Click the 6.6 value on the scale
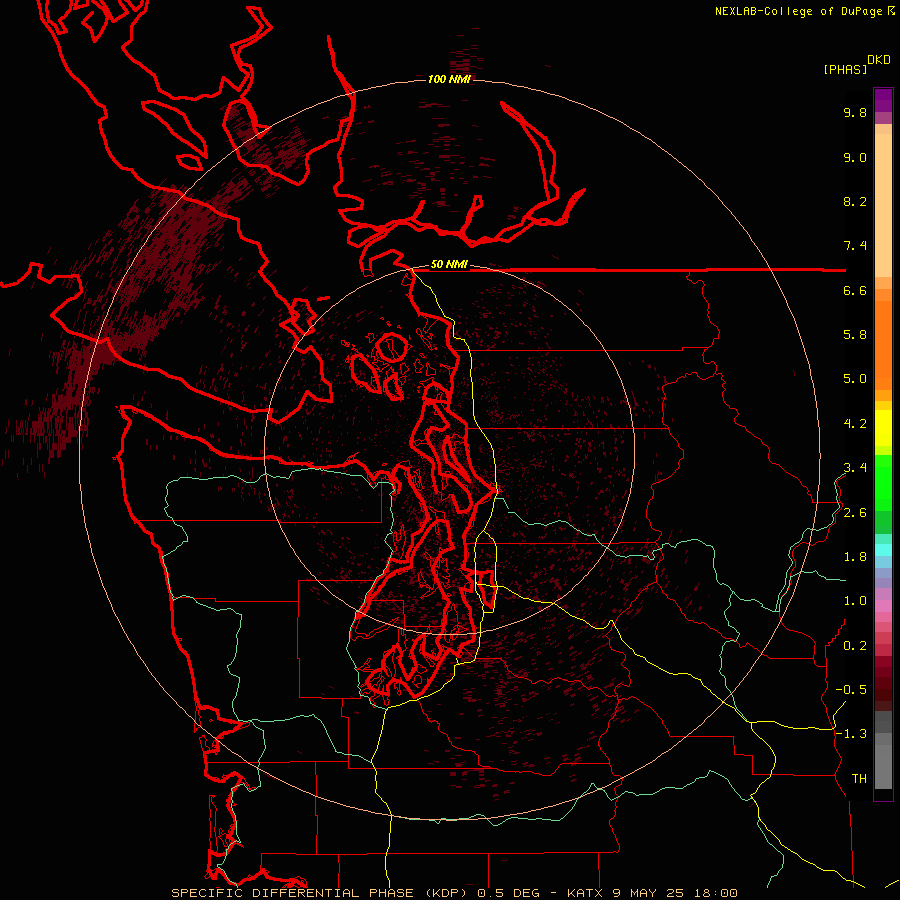 (x=855, y=290)
